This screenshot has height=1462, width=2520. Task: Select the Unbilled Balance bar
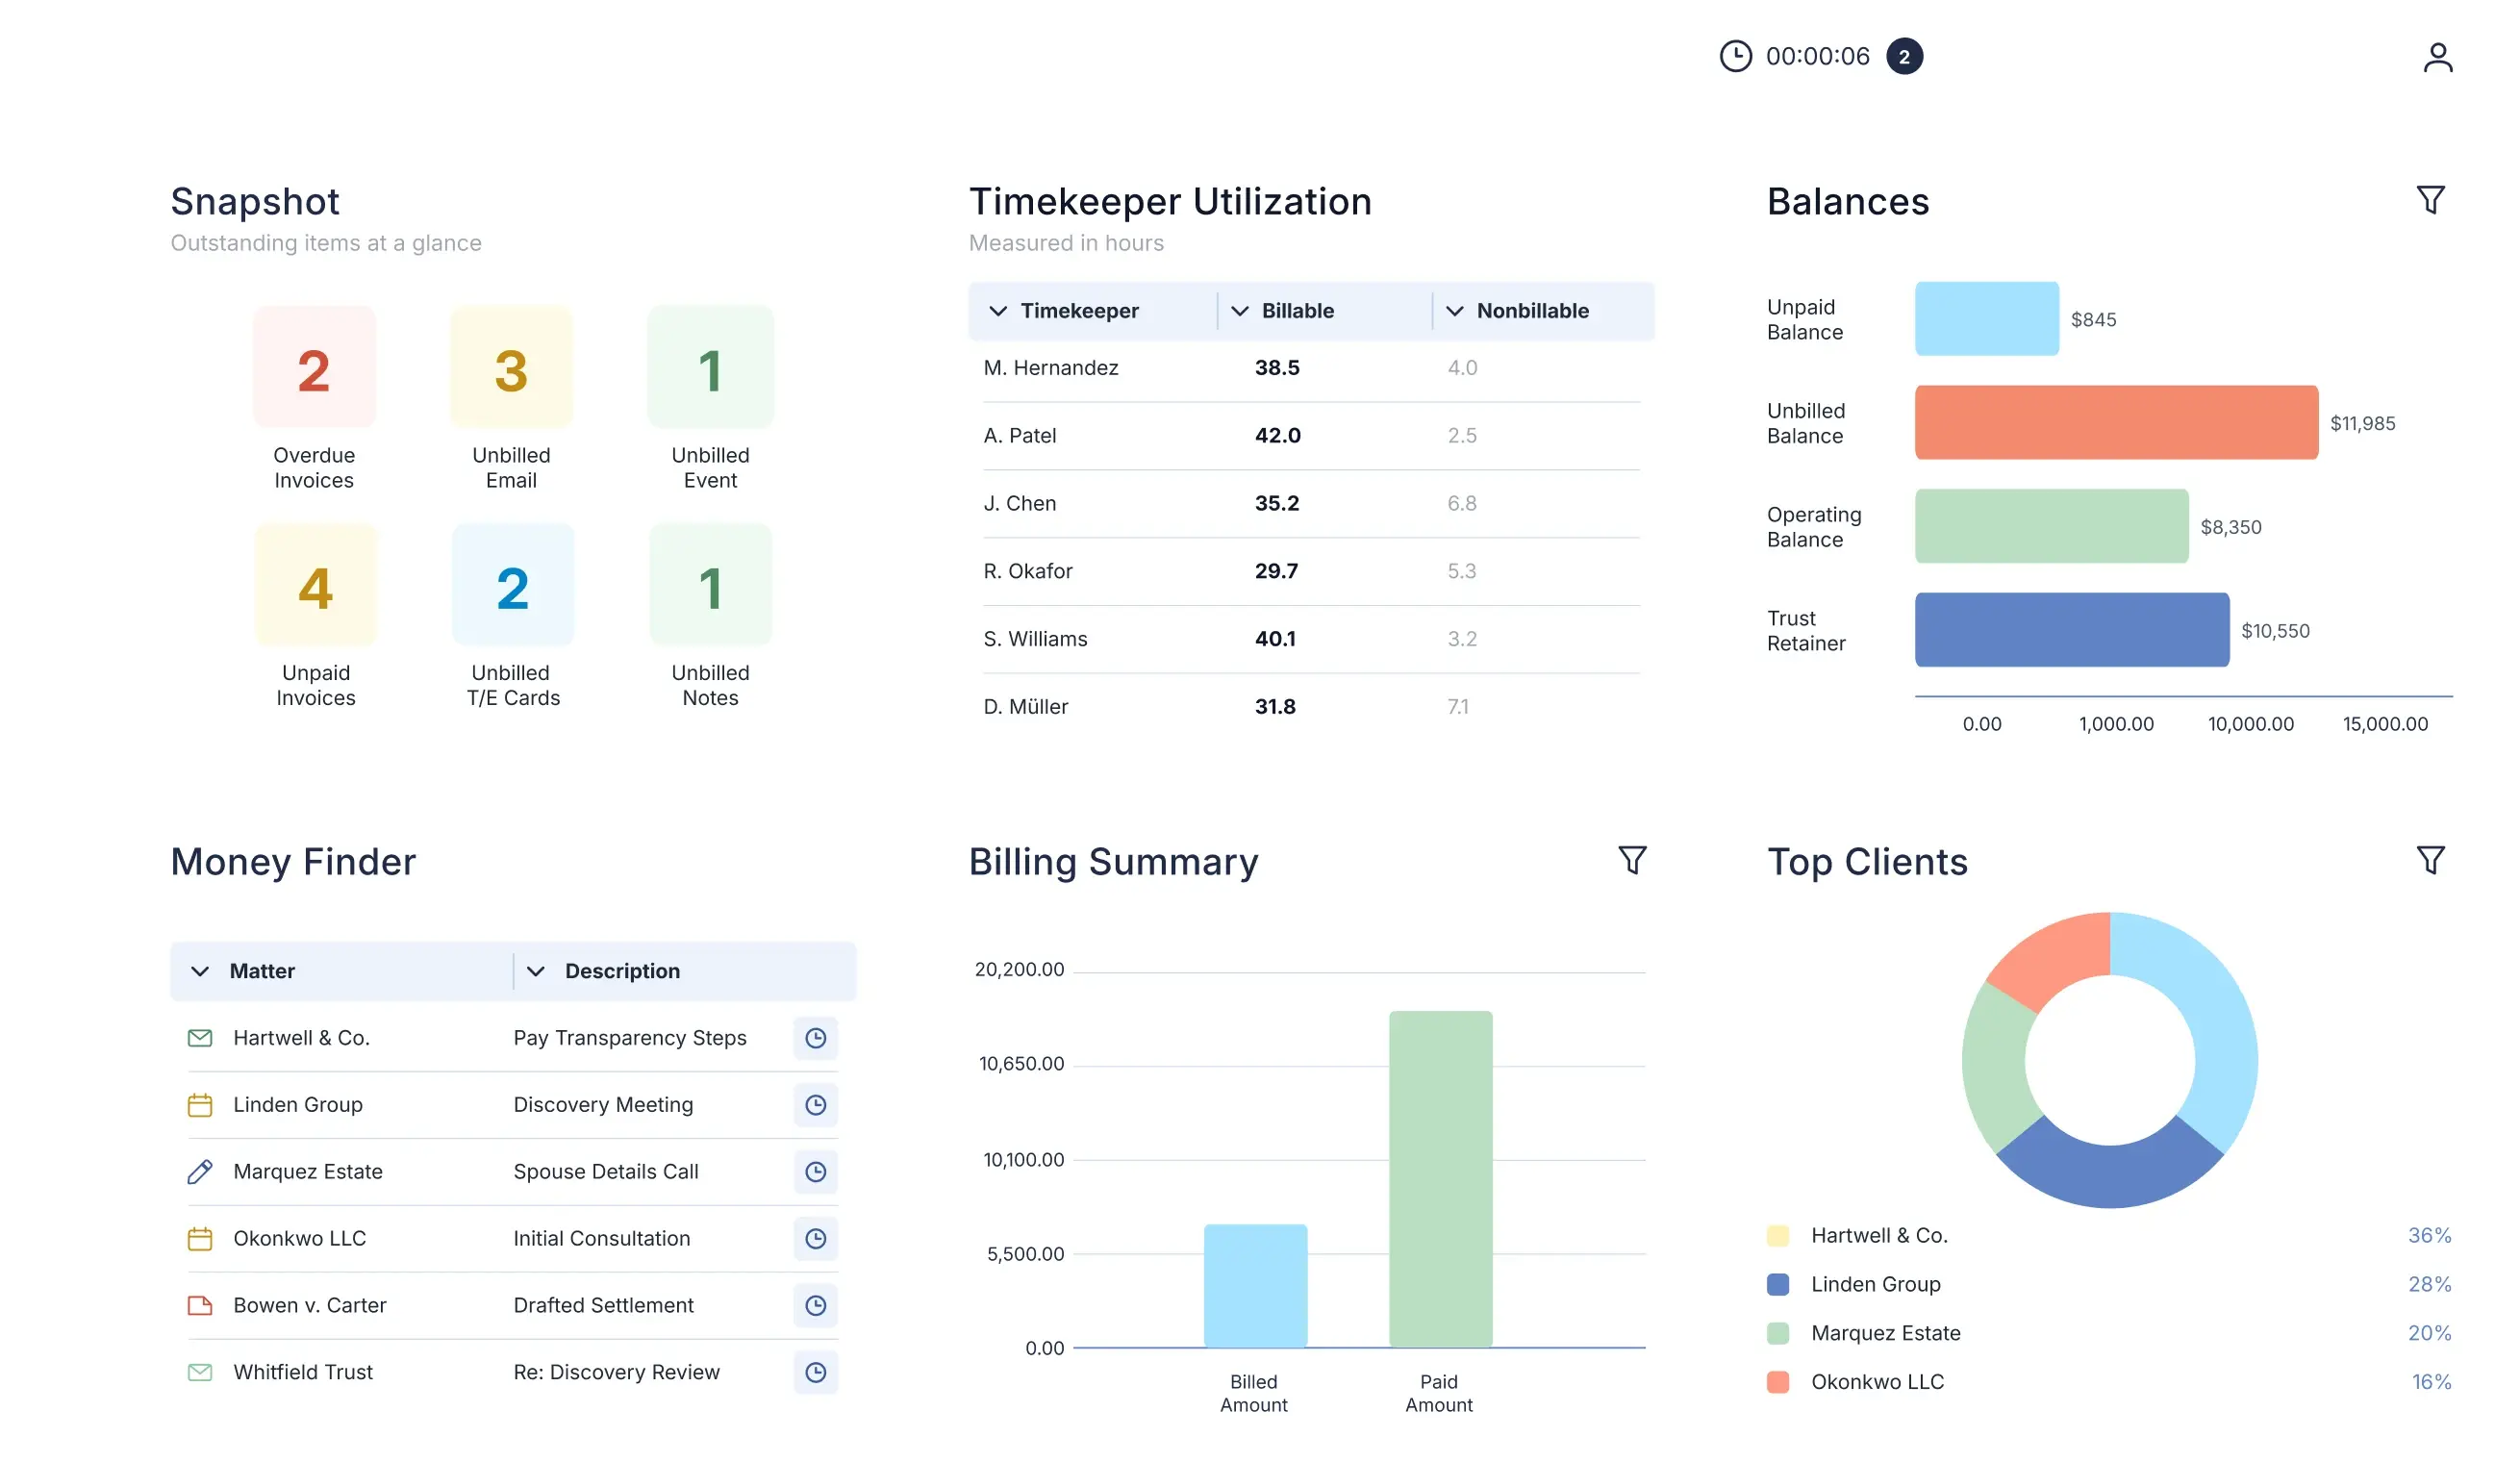pyautogui.click(x=2115, y=422)
